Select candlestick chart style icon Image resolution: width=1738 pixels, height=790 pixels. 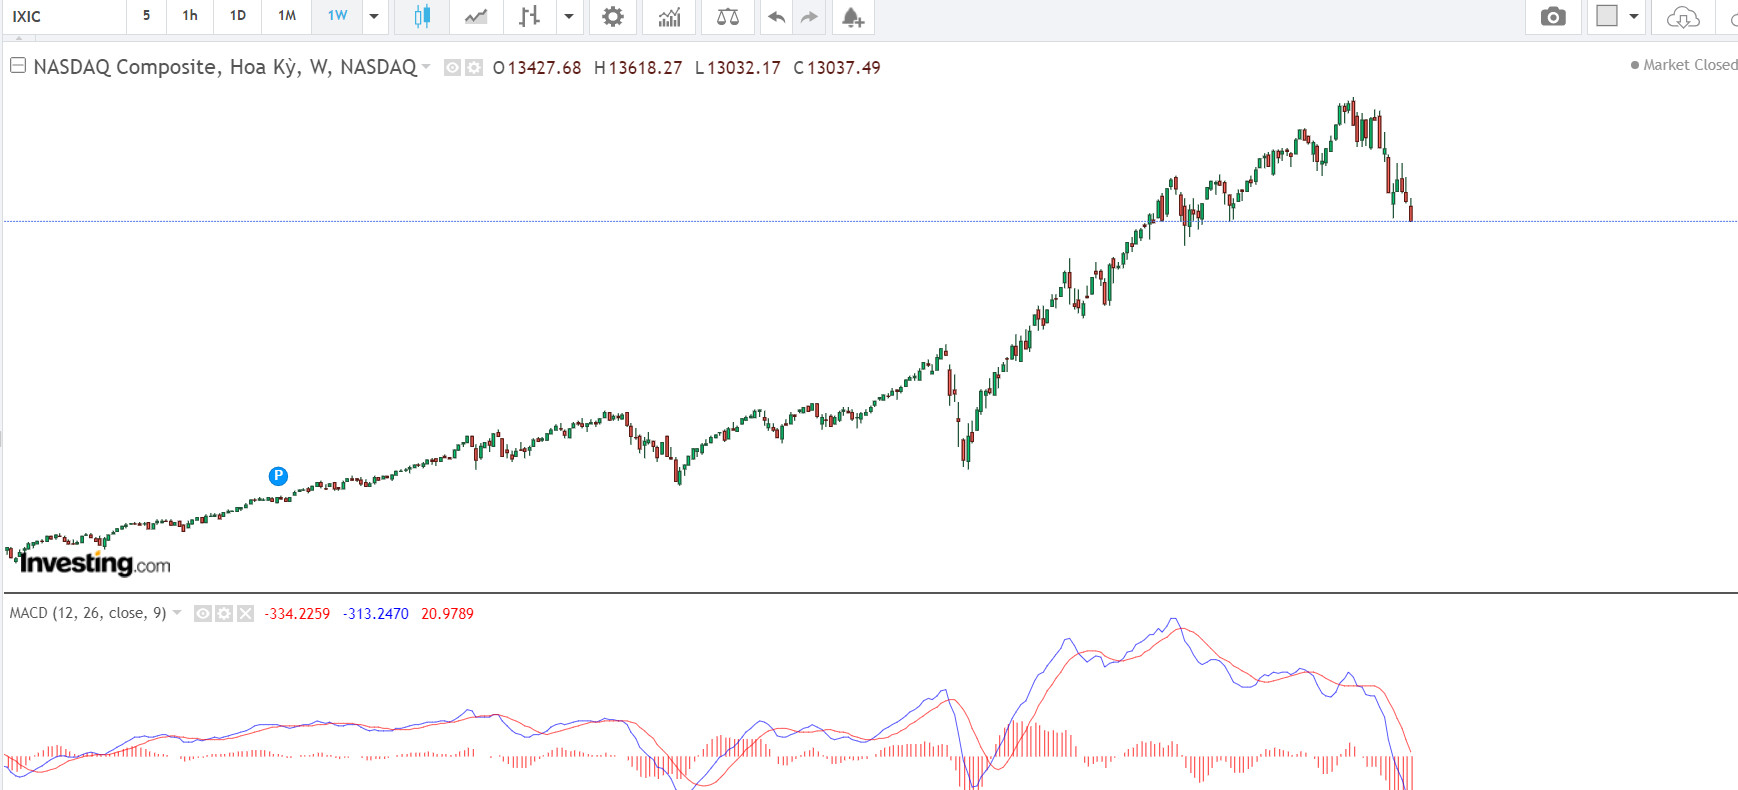(x=422, y=16)
